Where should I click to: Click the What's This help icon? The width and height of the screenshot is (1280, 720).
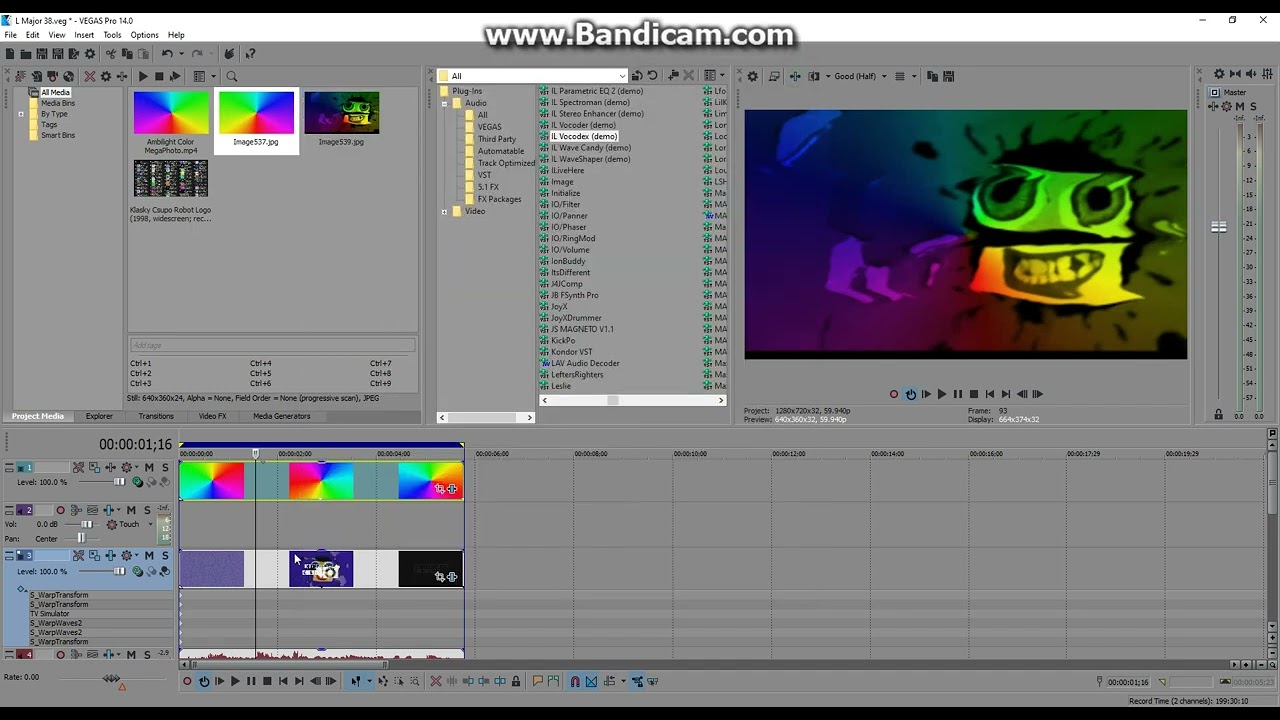(x=250, y=54)
